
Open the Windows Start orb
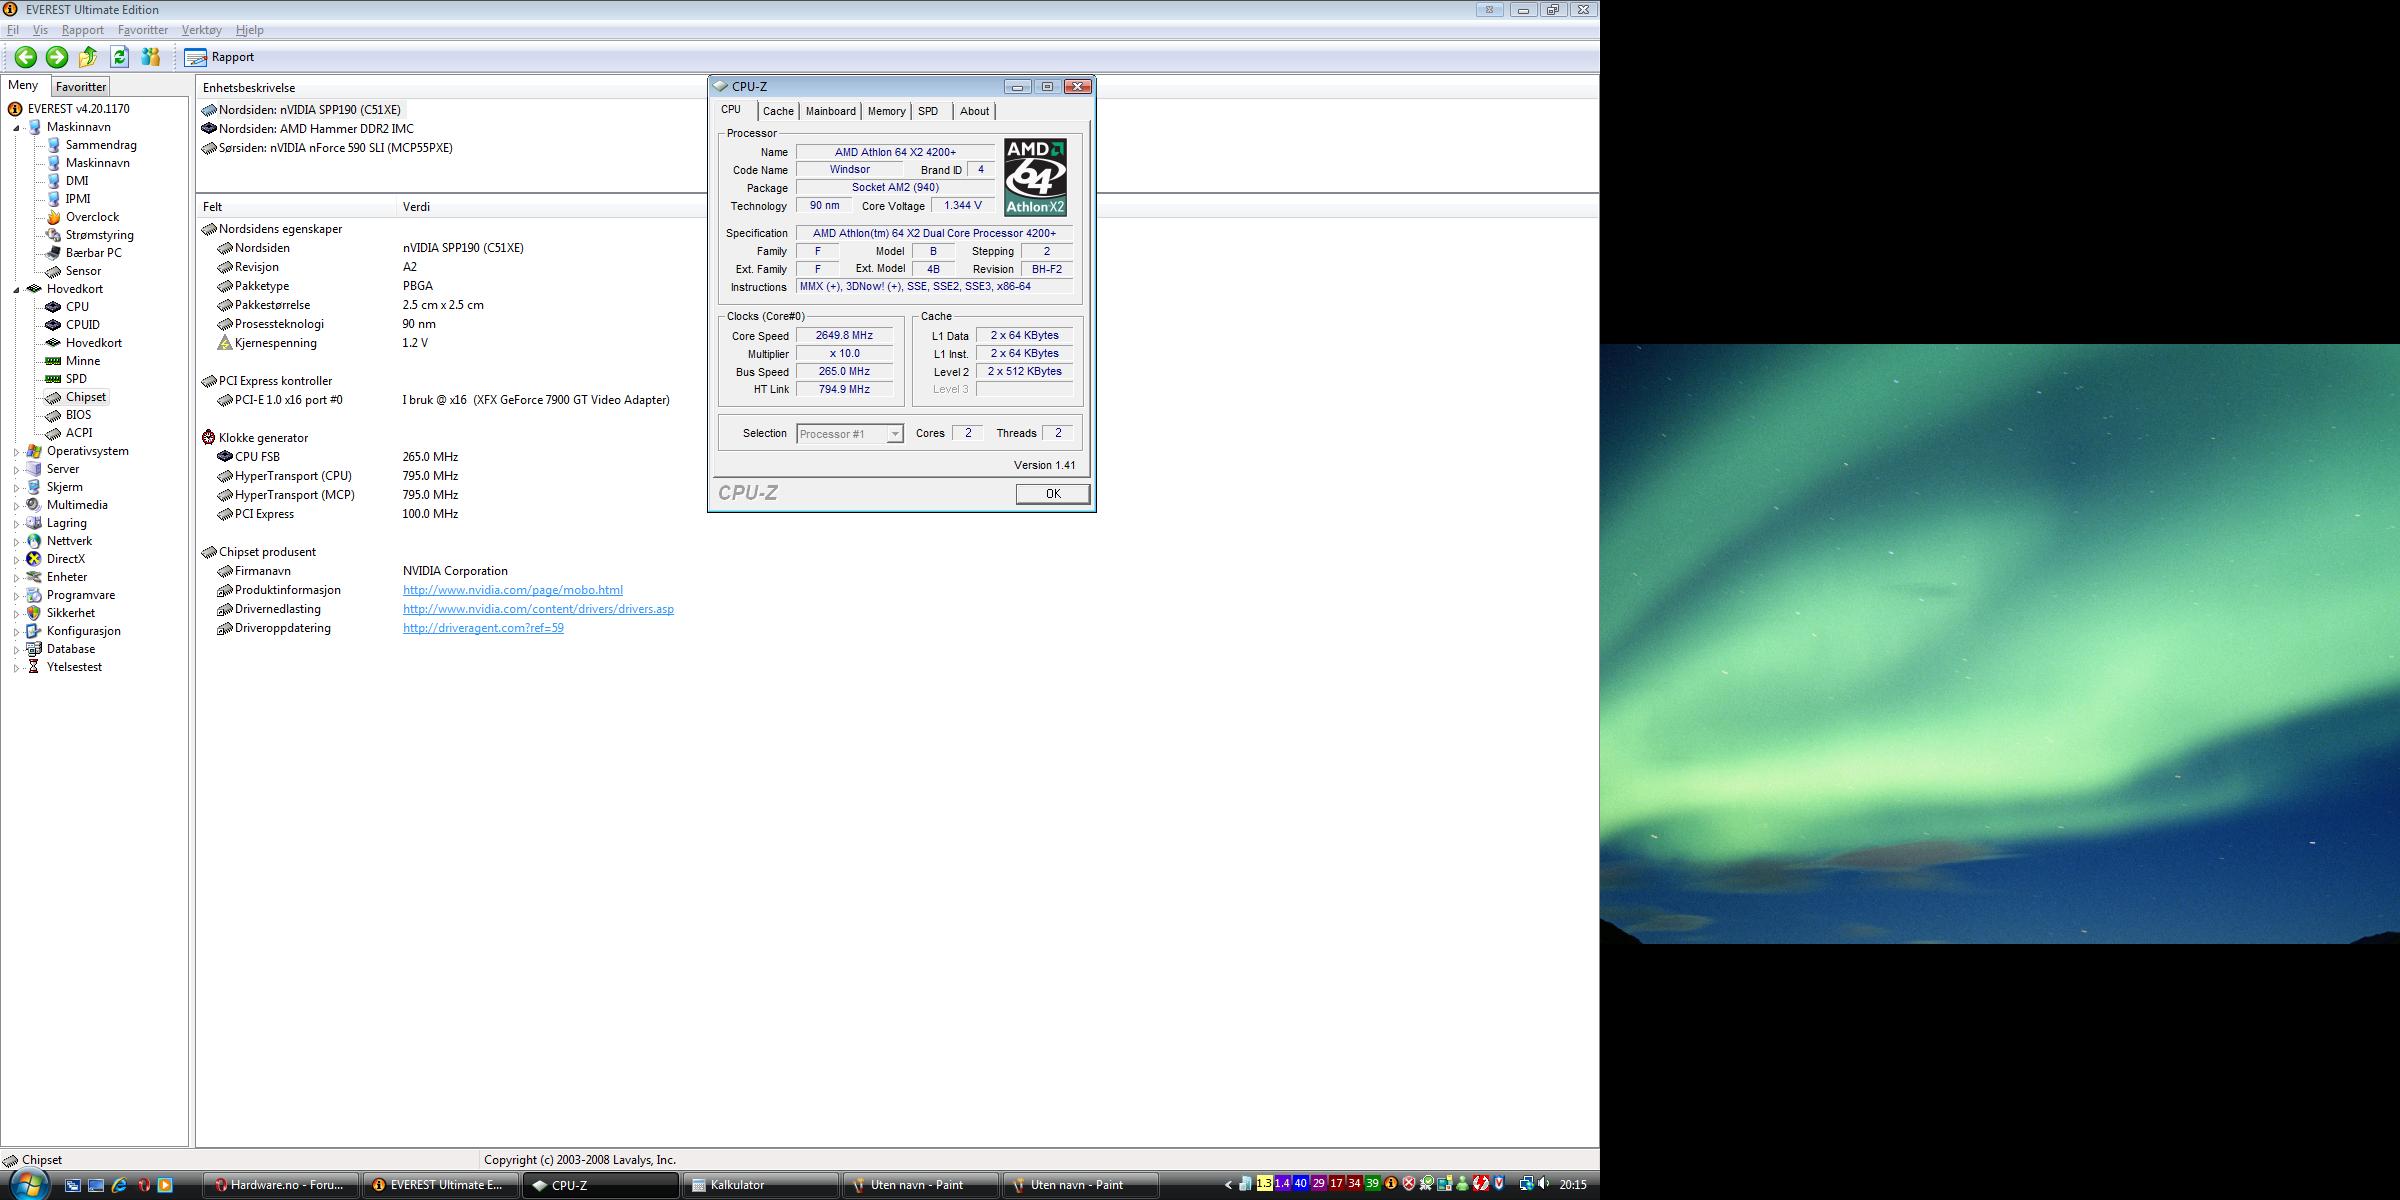point(27,1185)
